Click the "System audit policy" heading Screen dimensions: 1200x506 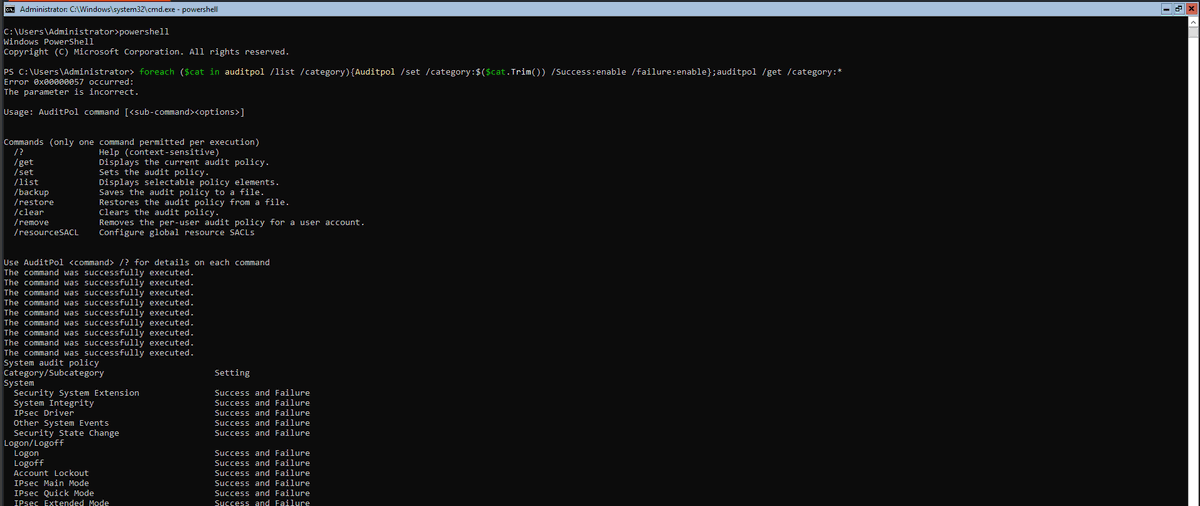(x=51, y=362)
